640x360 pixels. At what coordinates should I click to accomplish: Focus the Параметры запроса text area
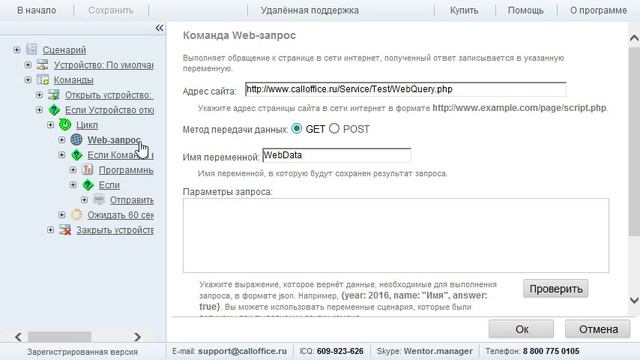pos(396,236)
